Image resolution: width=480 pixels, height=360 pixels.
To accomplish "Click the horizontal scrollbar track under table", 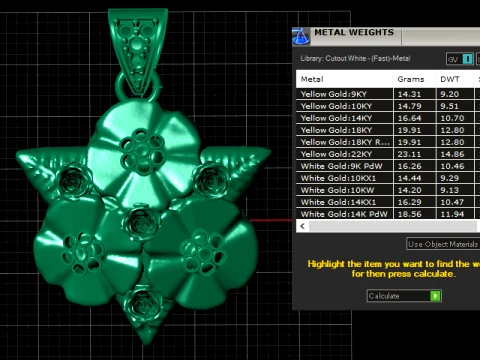I will tap(393, 226).
